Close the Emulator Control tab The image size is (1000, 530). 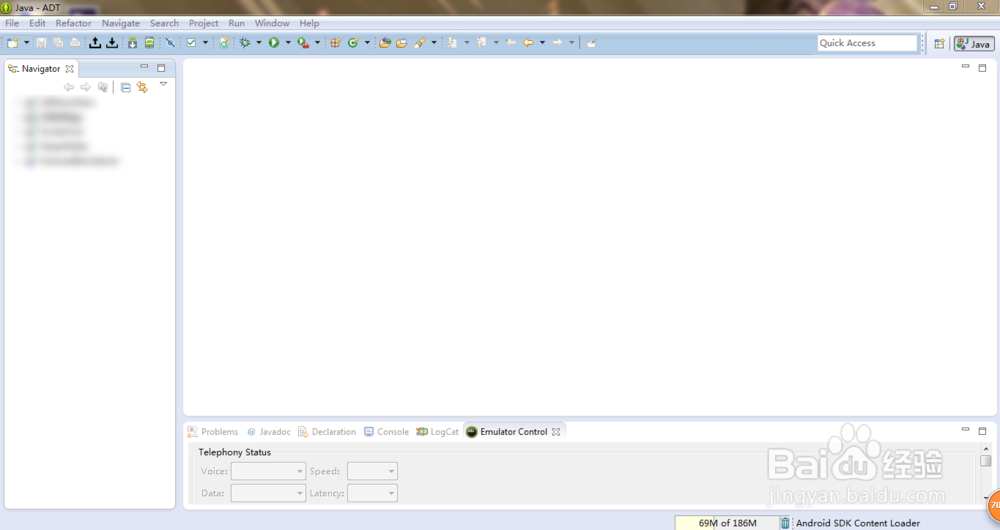tap(556, 432)
